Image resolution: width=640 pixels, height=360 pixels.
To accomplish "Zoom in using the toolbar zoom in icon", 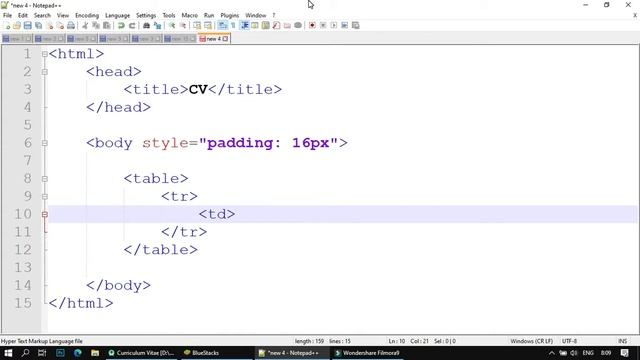I will [172, 25].
